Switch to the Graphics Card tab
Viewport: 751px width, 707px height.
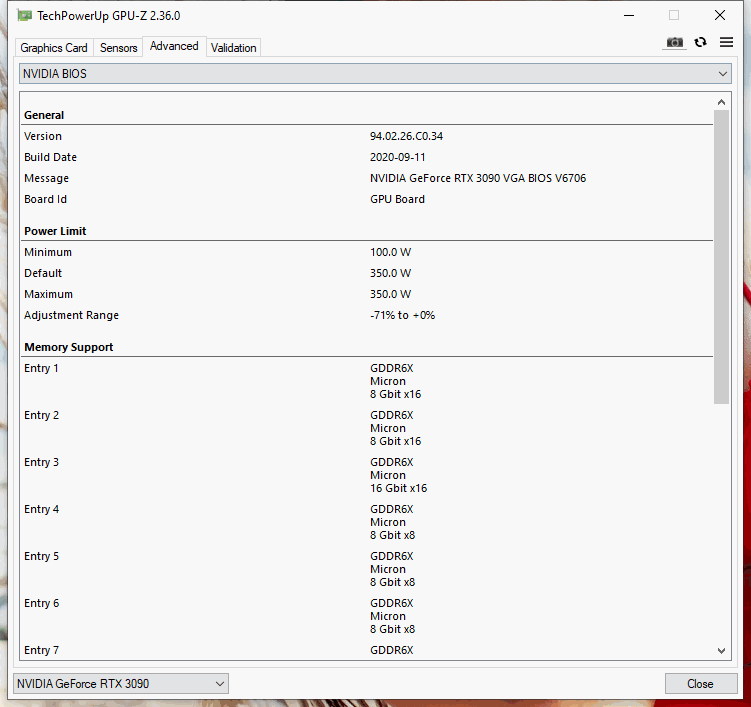pos(54,48)
